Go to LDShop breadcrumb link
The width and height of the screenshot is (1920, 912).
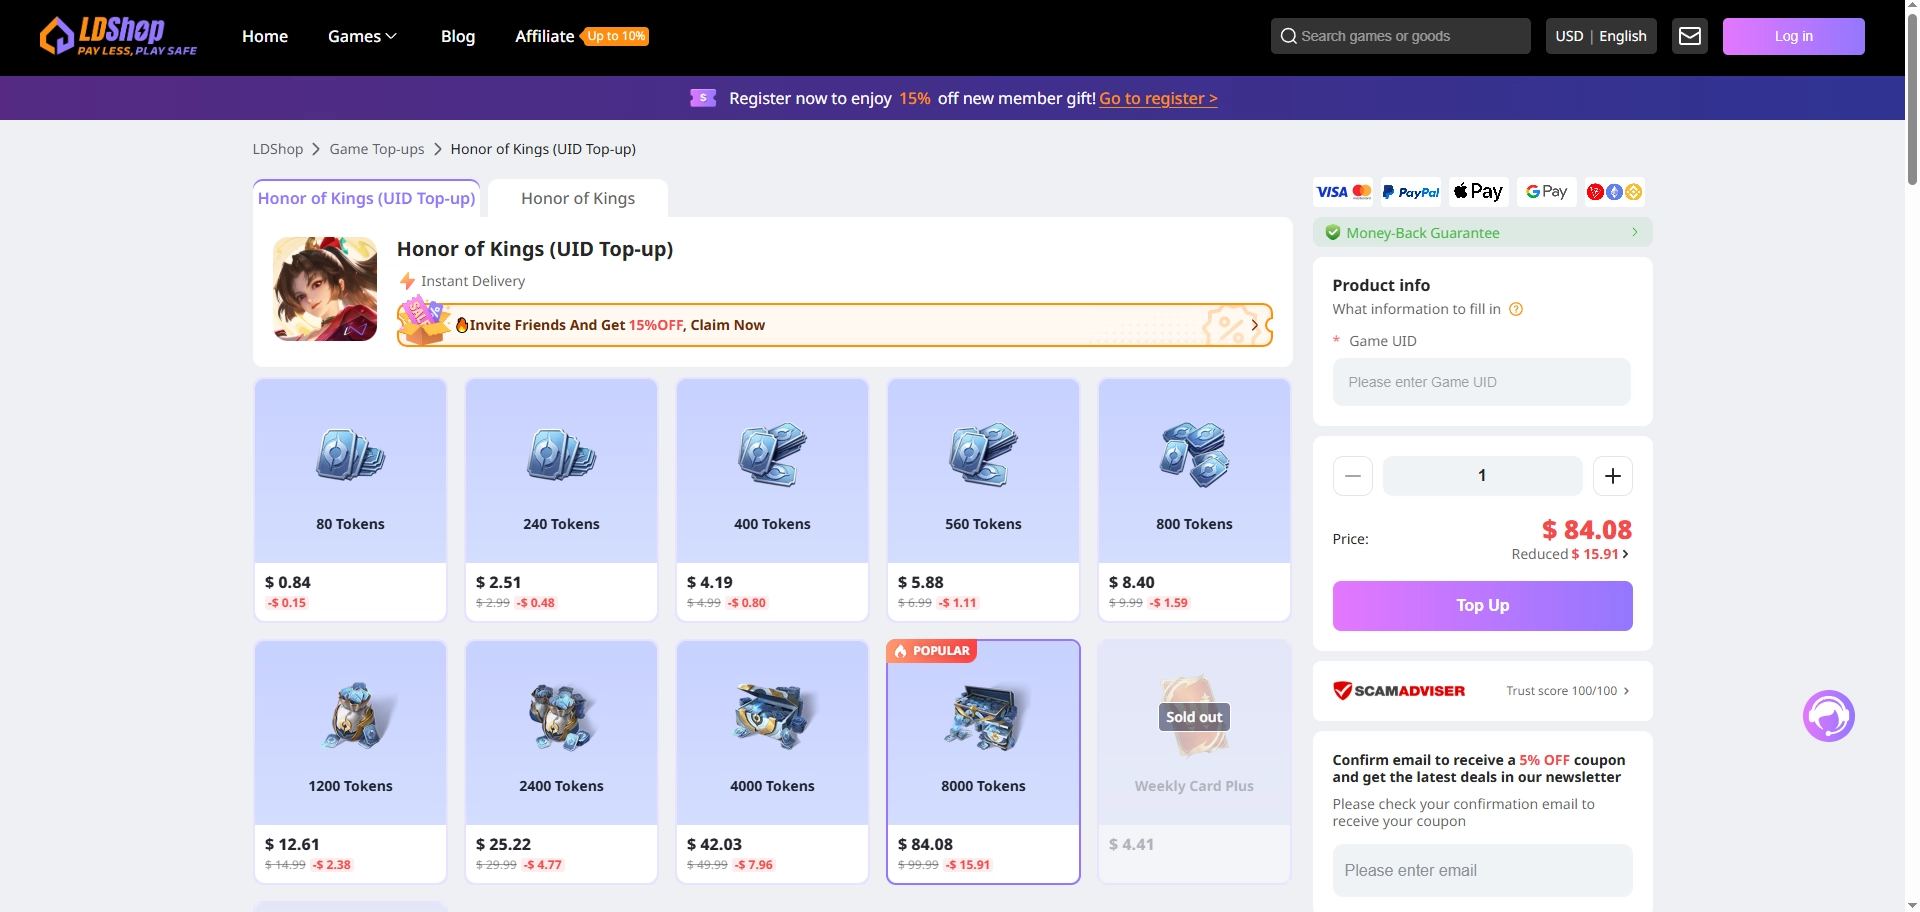[x=278, y=149]
